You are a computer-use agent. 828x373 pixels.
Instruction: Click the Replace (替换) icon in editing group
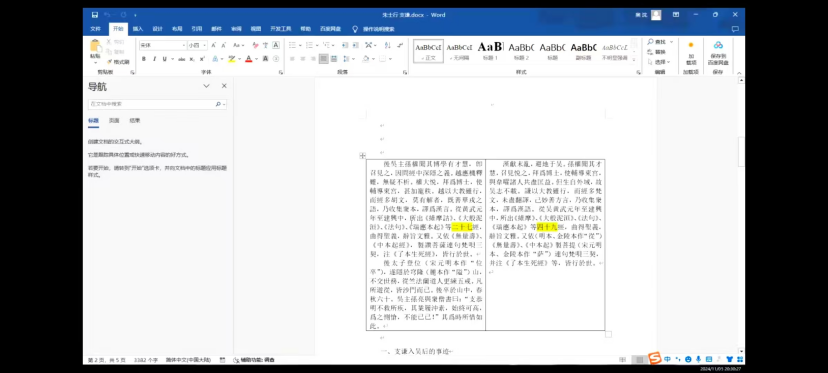[x=651, y=52]
